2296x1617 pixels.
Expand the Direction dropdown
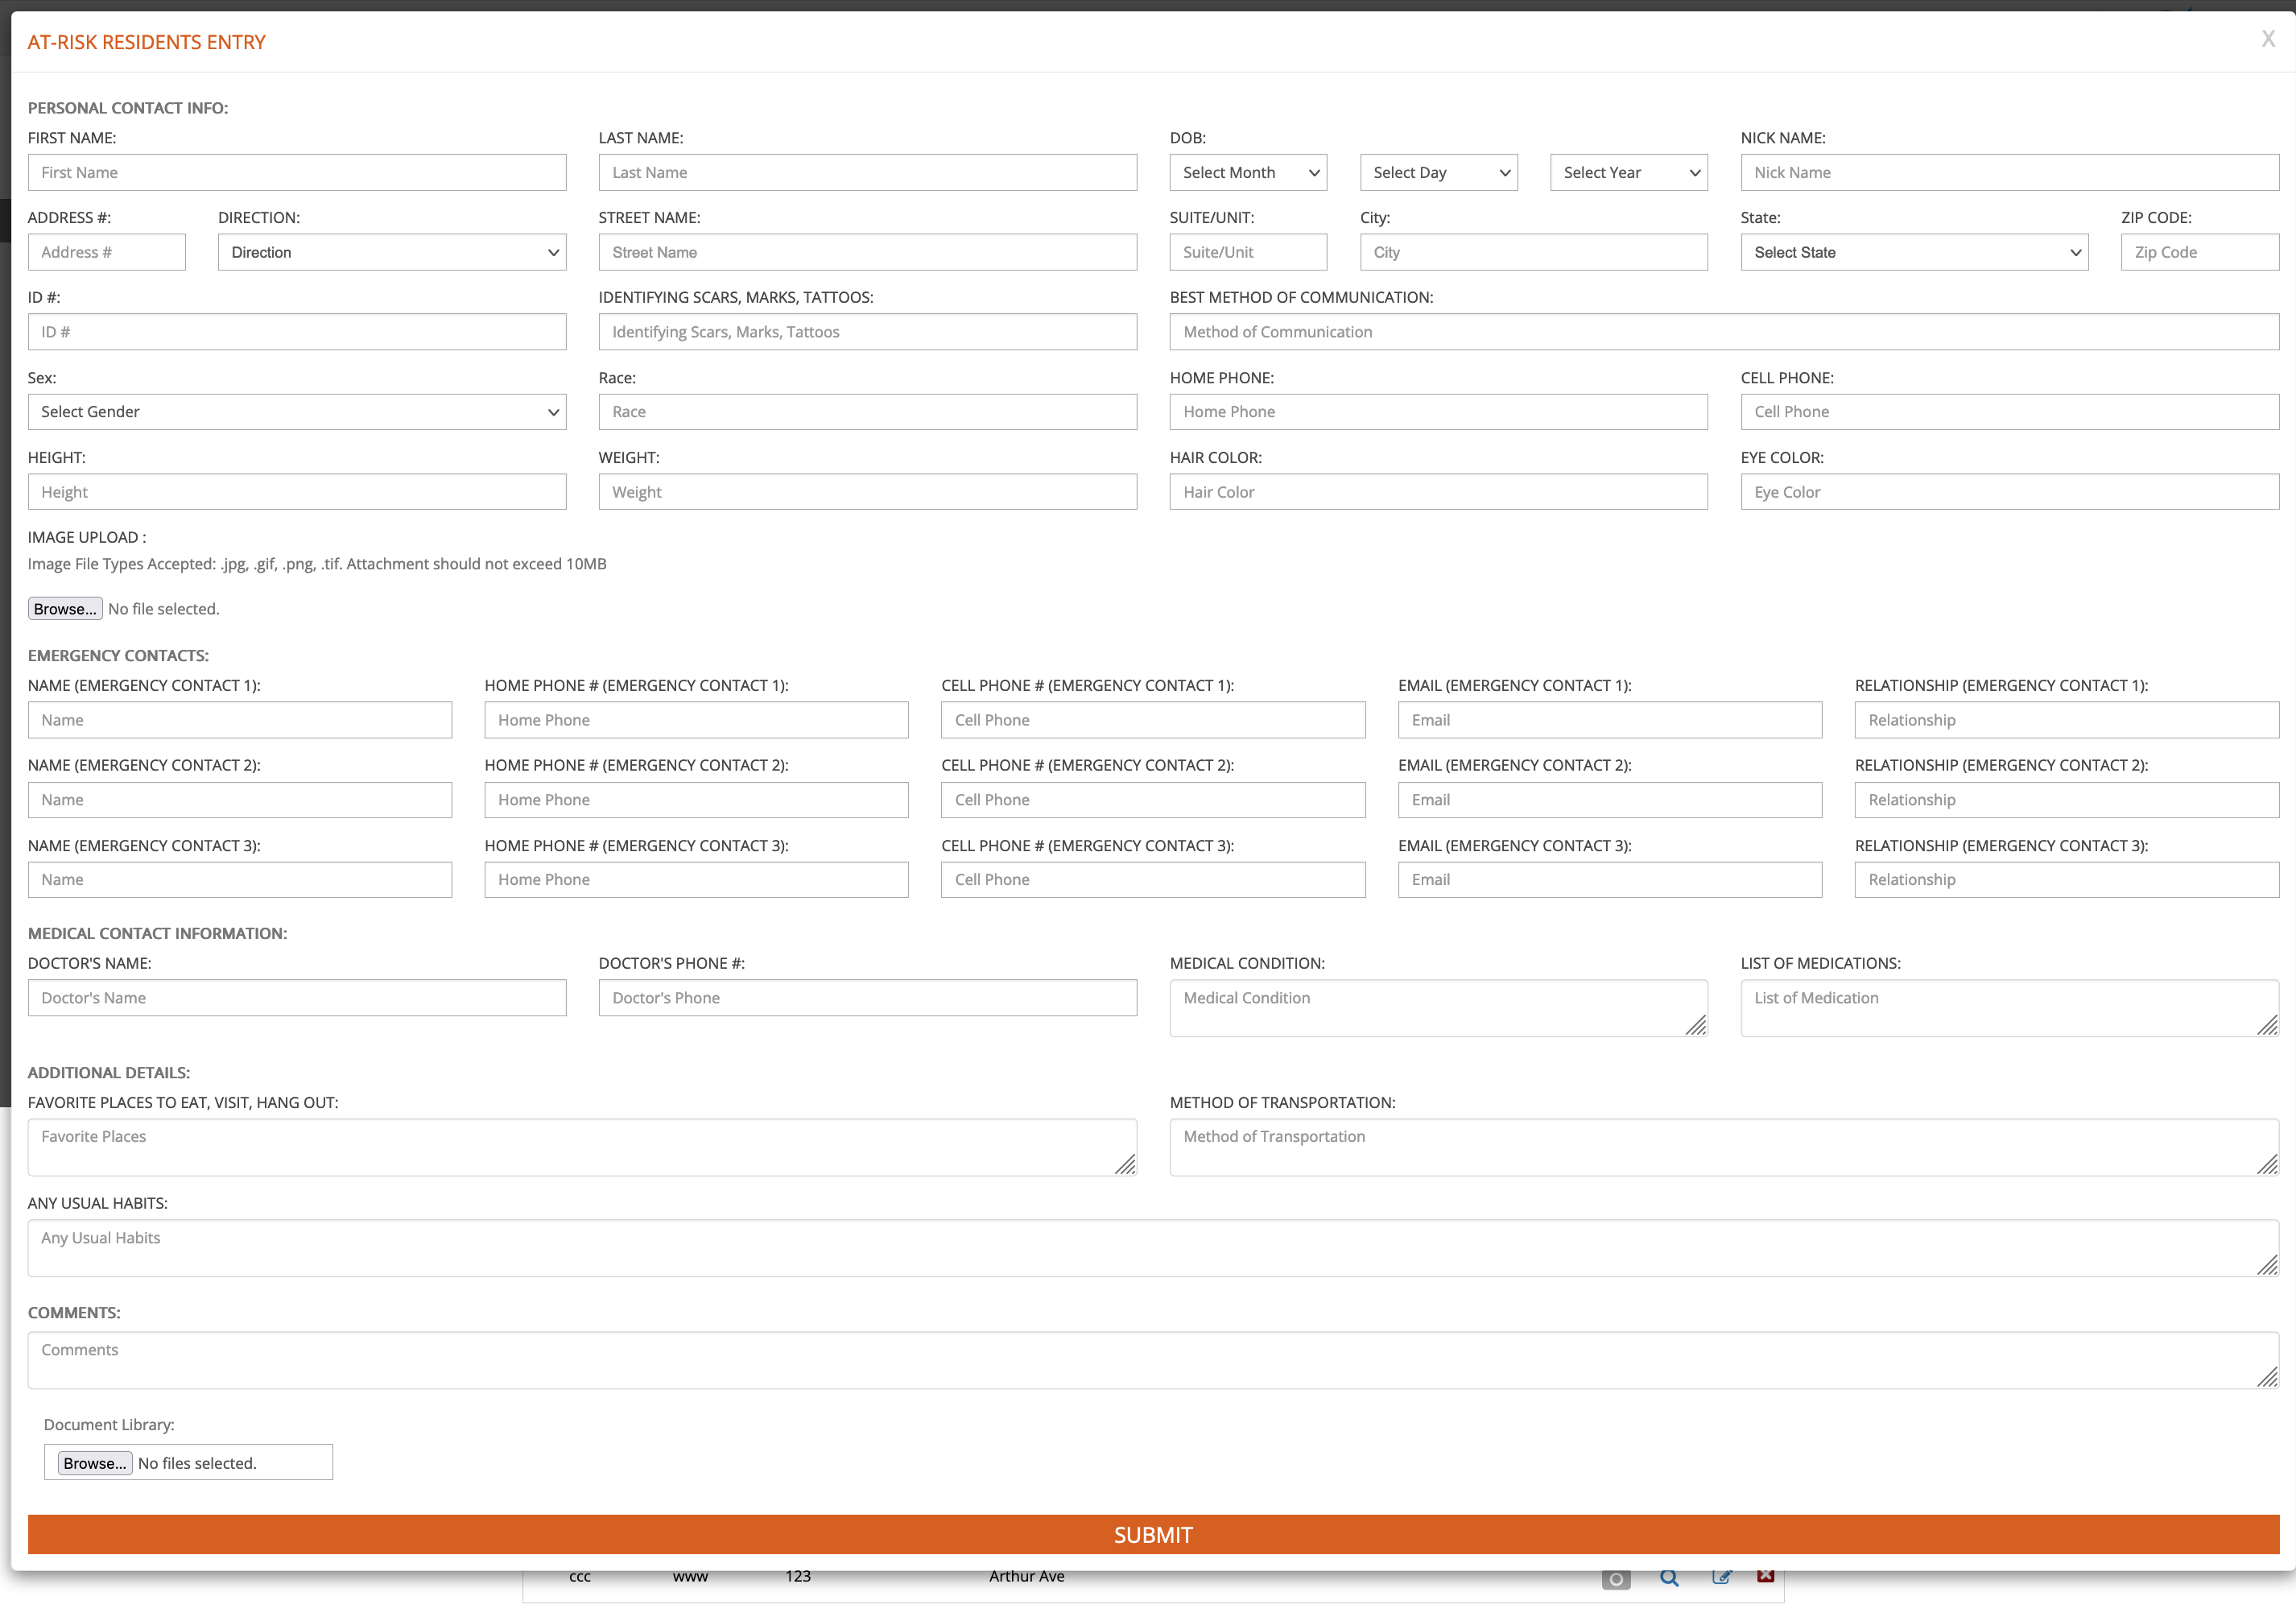point(392,252)
